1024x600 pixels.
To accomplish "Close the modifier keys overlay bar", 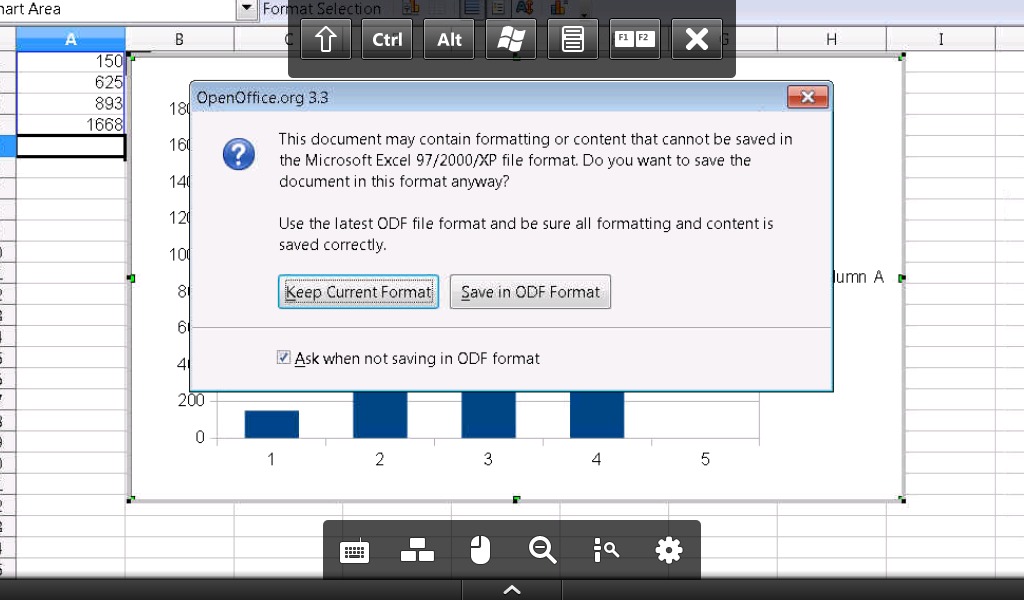I will pyautogui.click(x=696, y=40).
